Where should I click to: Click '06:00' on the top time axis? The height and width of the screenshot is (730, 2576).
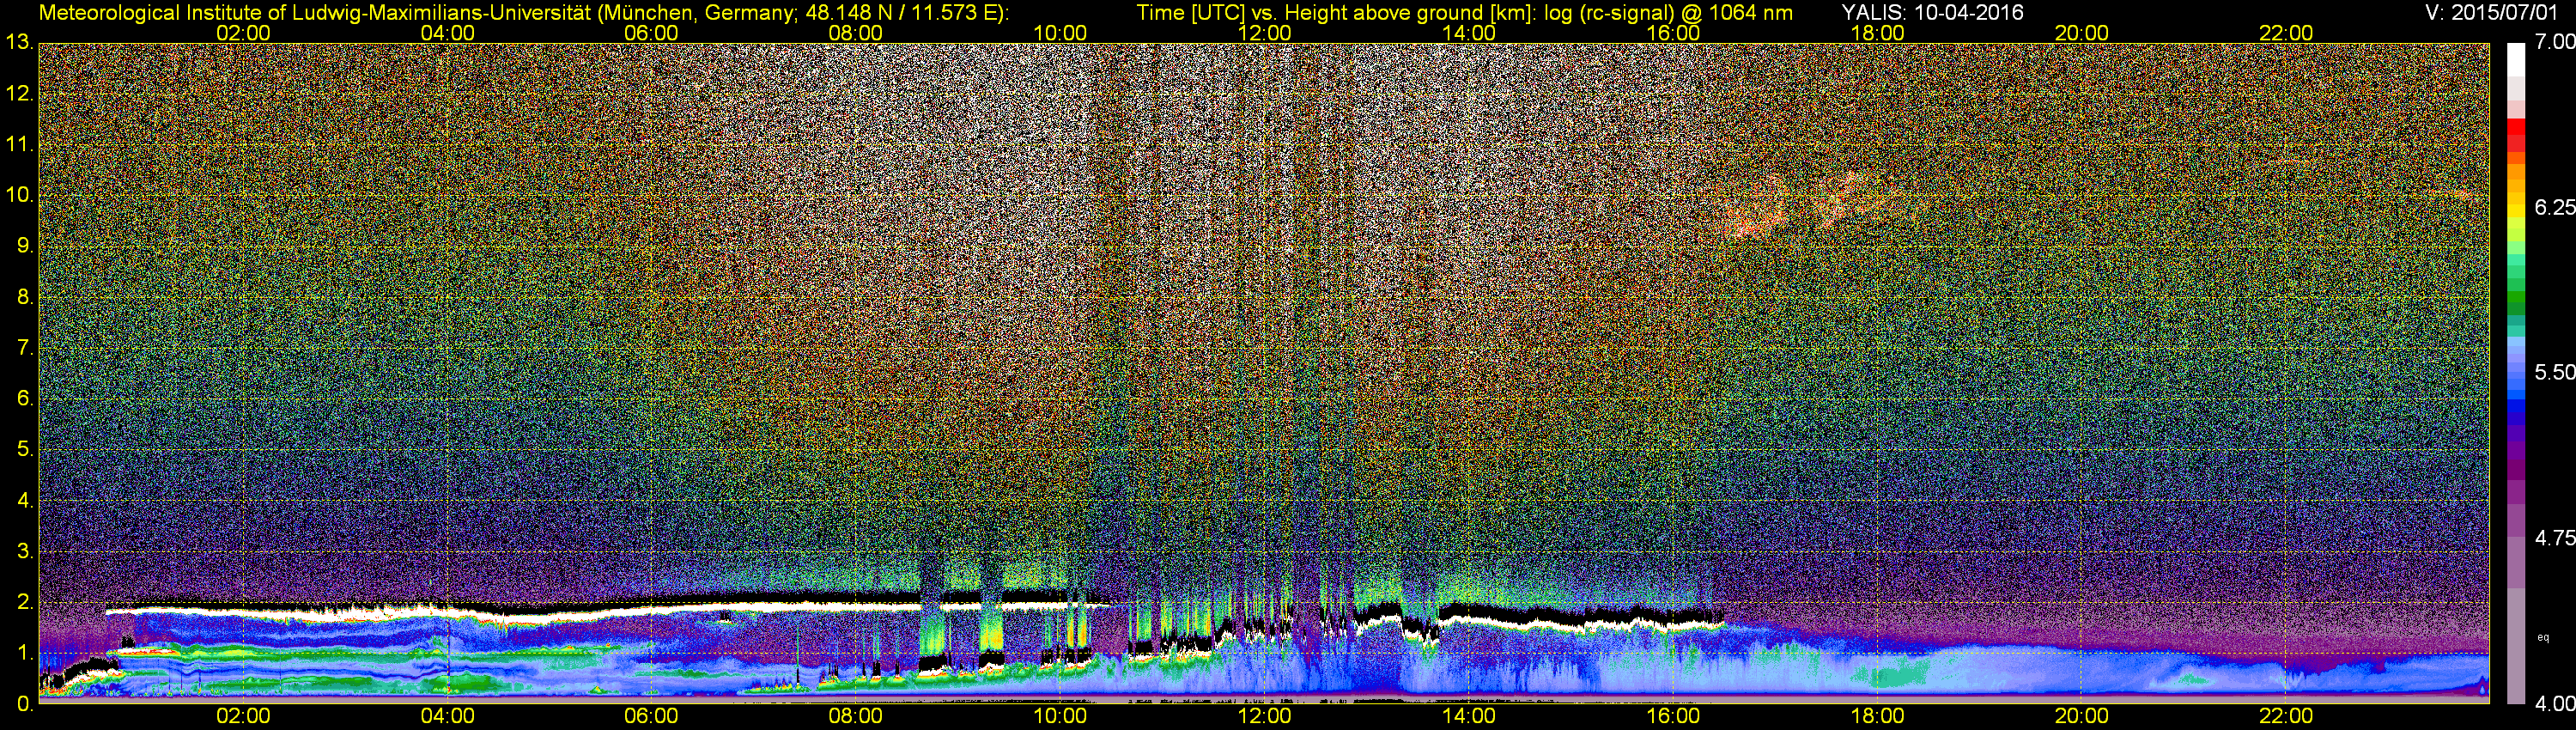651,33
